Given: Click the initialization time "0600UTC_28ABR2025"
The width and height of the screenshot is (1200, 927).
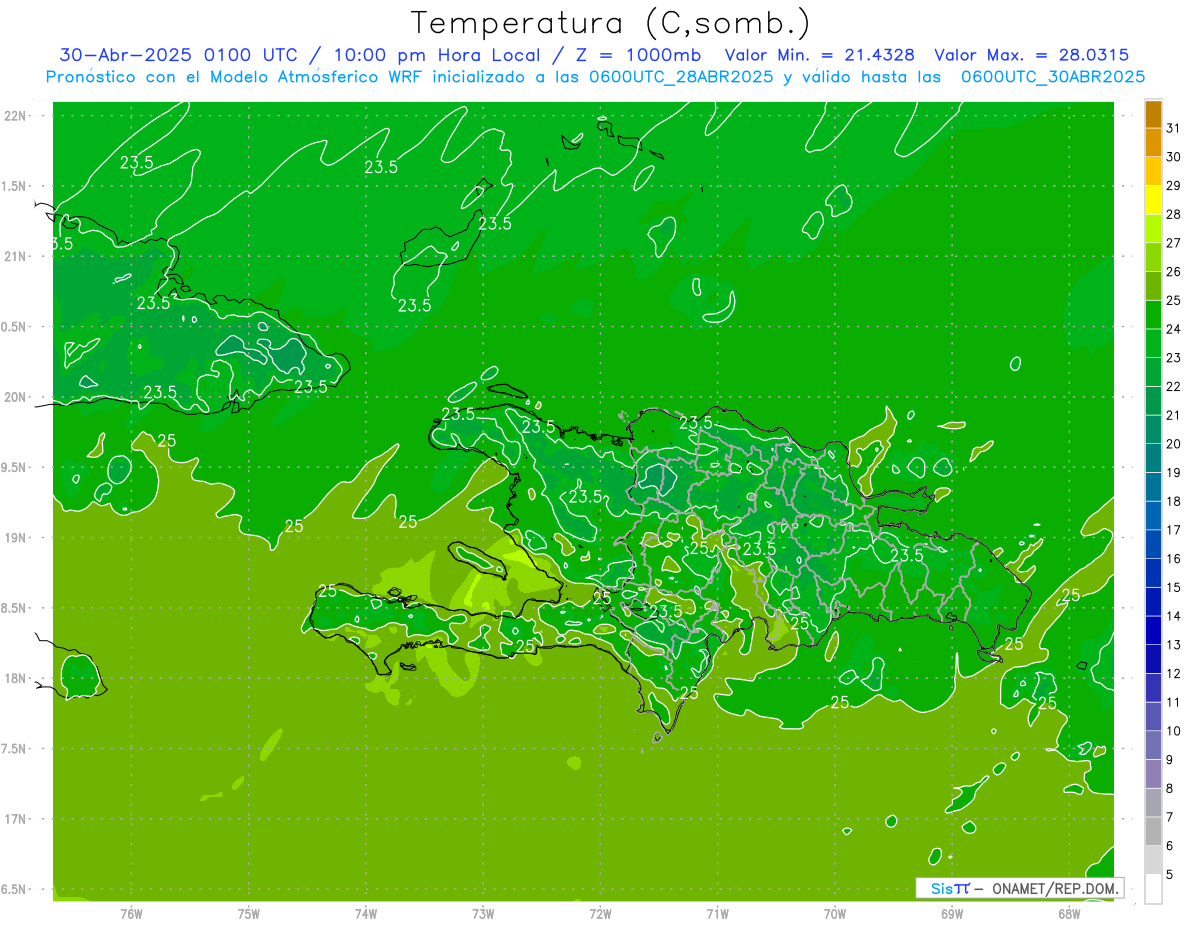Looking at the screenshot, I should 681,77.
